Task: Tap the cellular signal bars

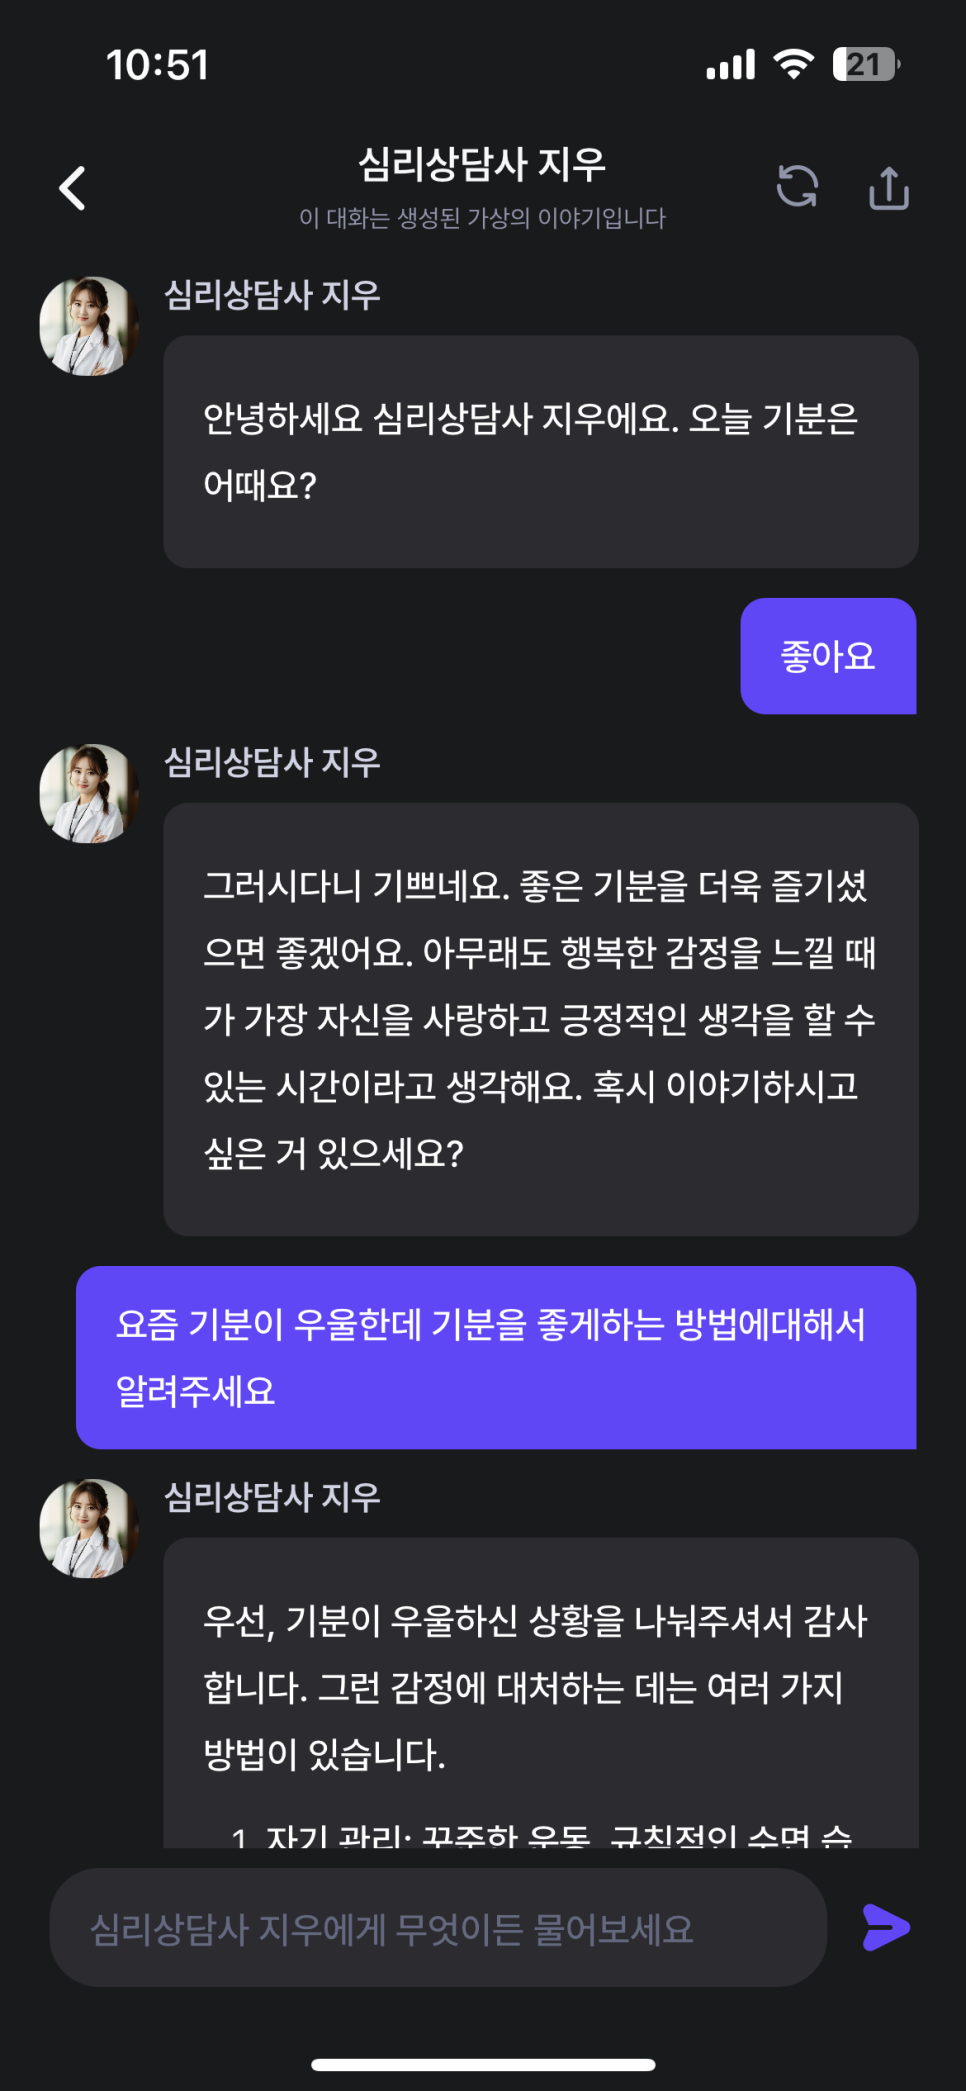Action: click(x=730, y=66)
